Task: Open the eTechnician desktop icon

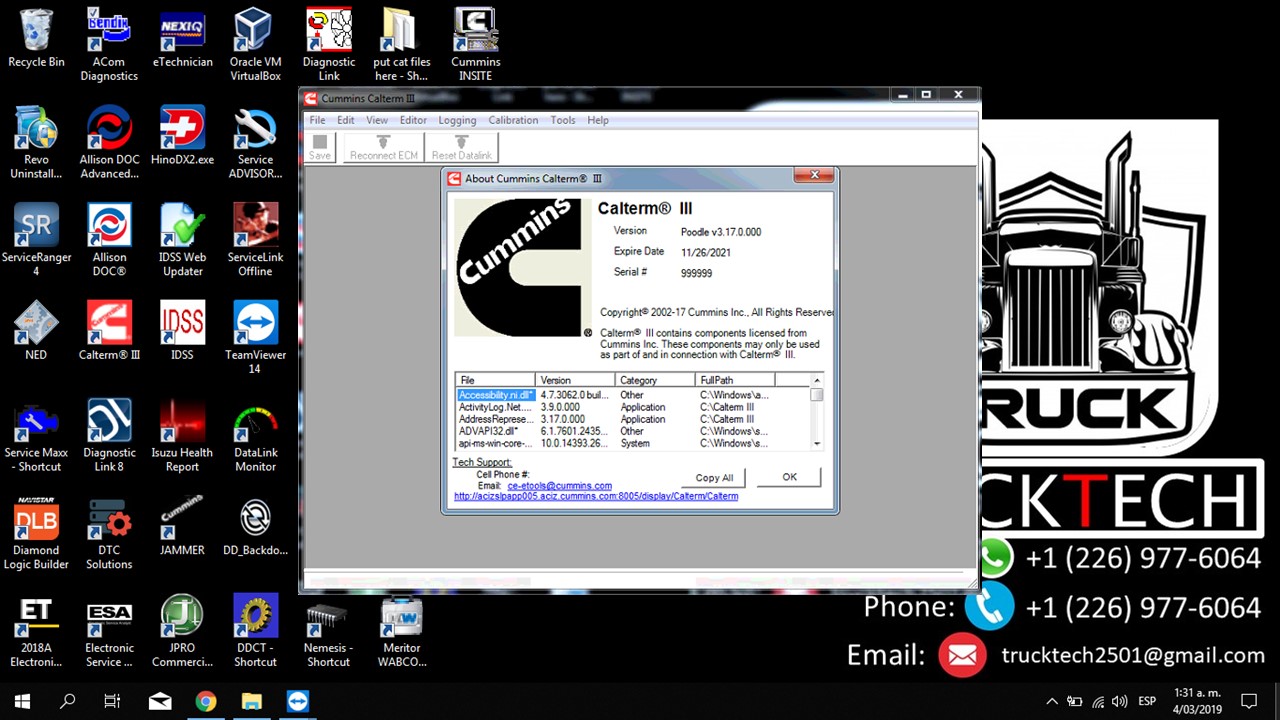Action: (182, 38)
